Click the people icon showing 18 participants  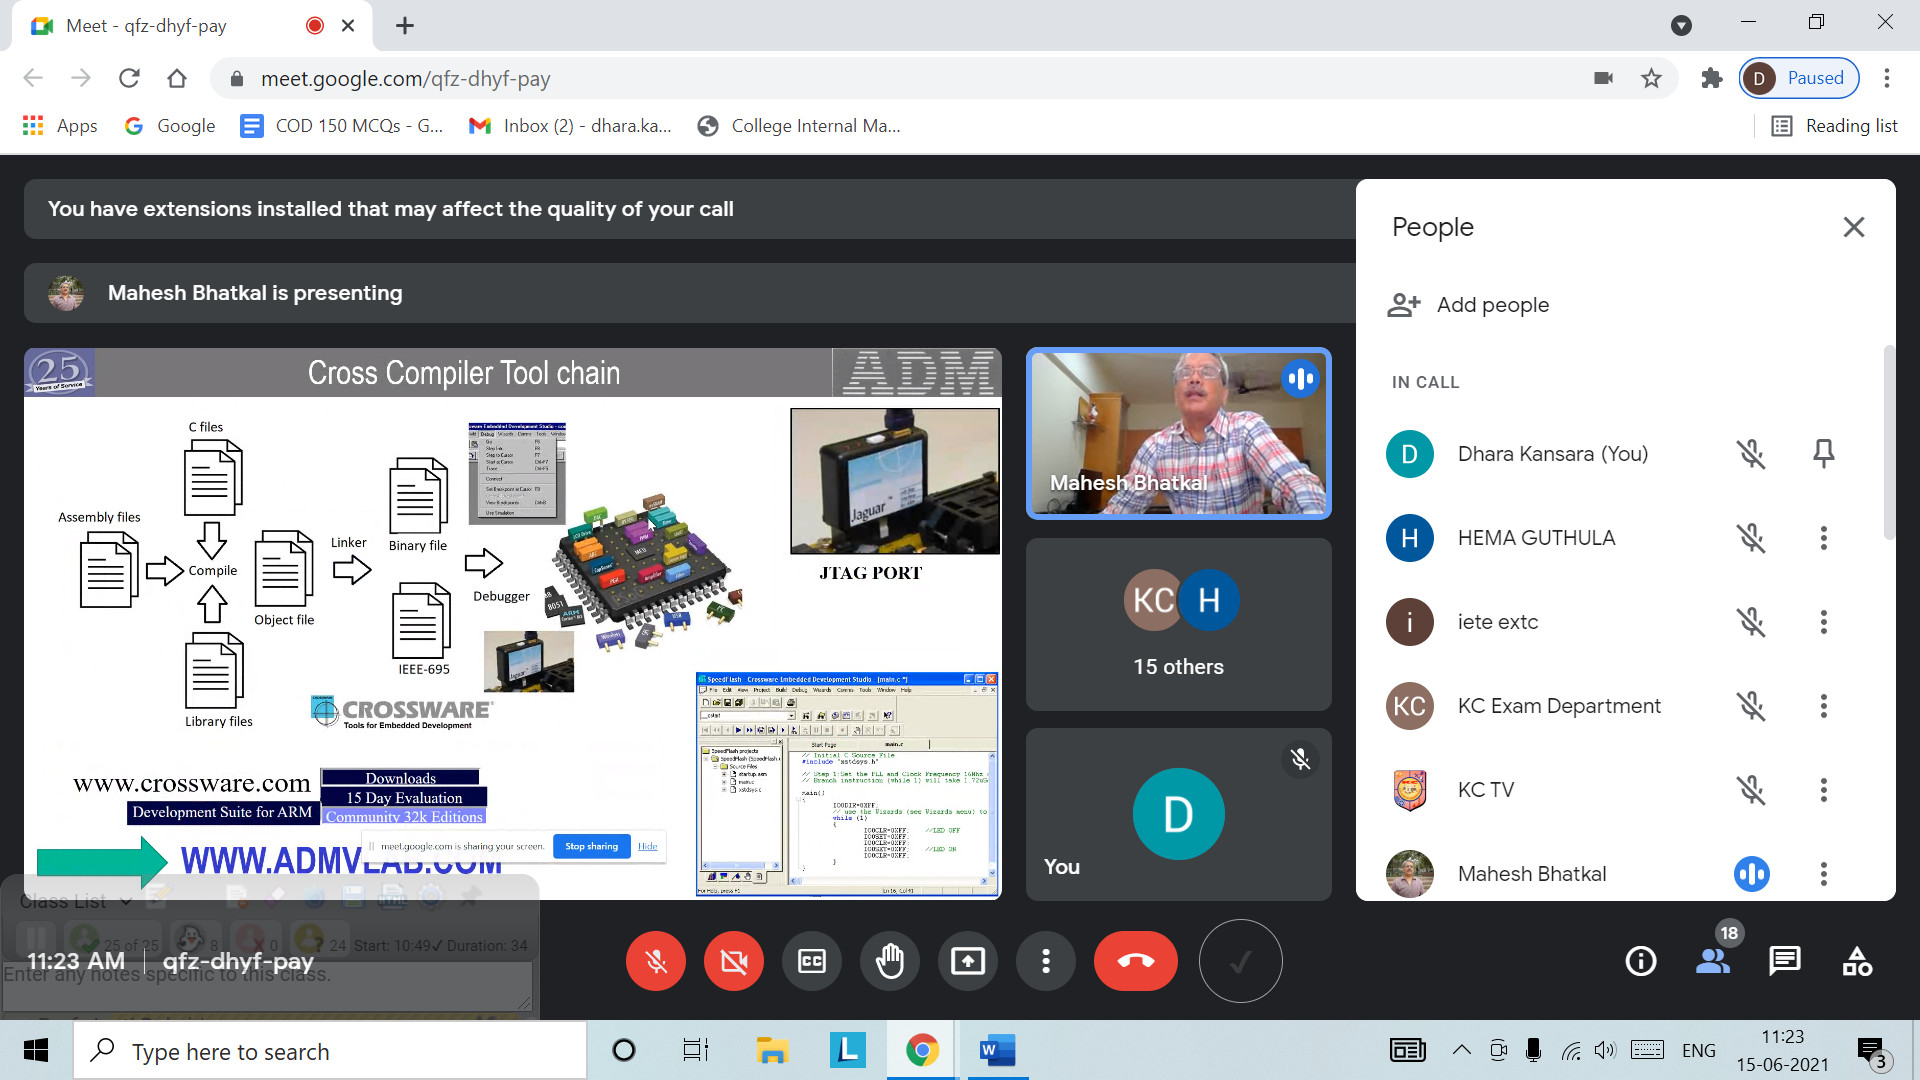(1713, 962)
